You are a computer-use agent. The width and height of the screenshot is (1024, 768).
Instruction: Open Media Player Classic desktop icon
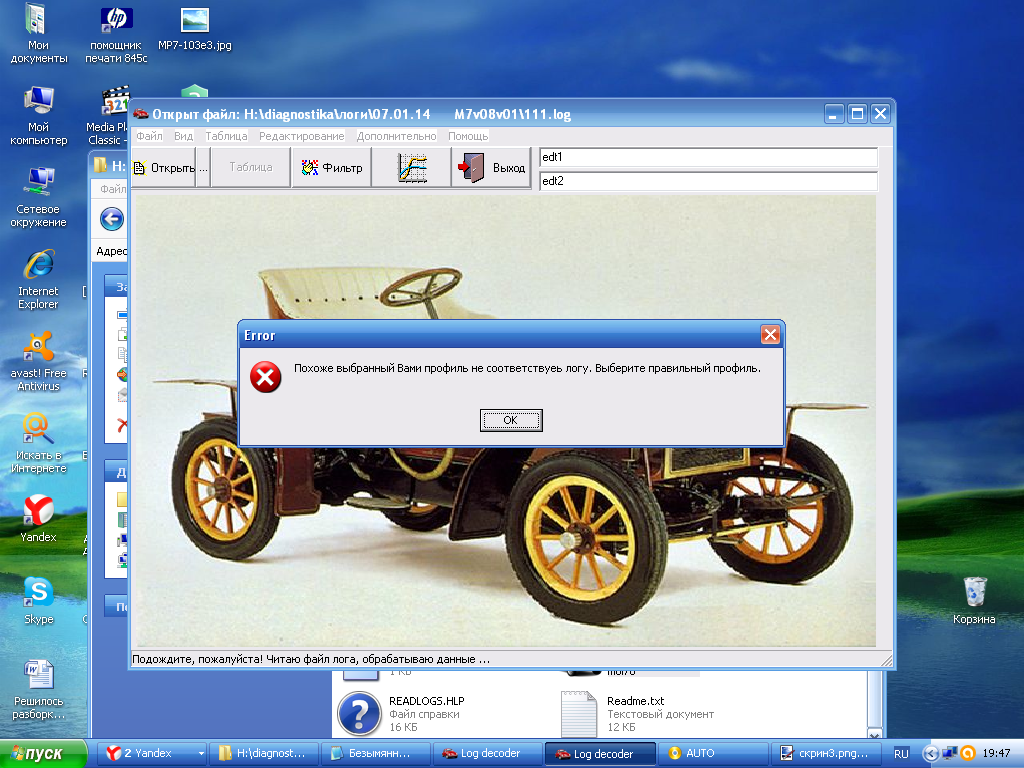108,116
